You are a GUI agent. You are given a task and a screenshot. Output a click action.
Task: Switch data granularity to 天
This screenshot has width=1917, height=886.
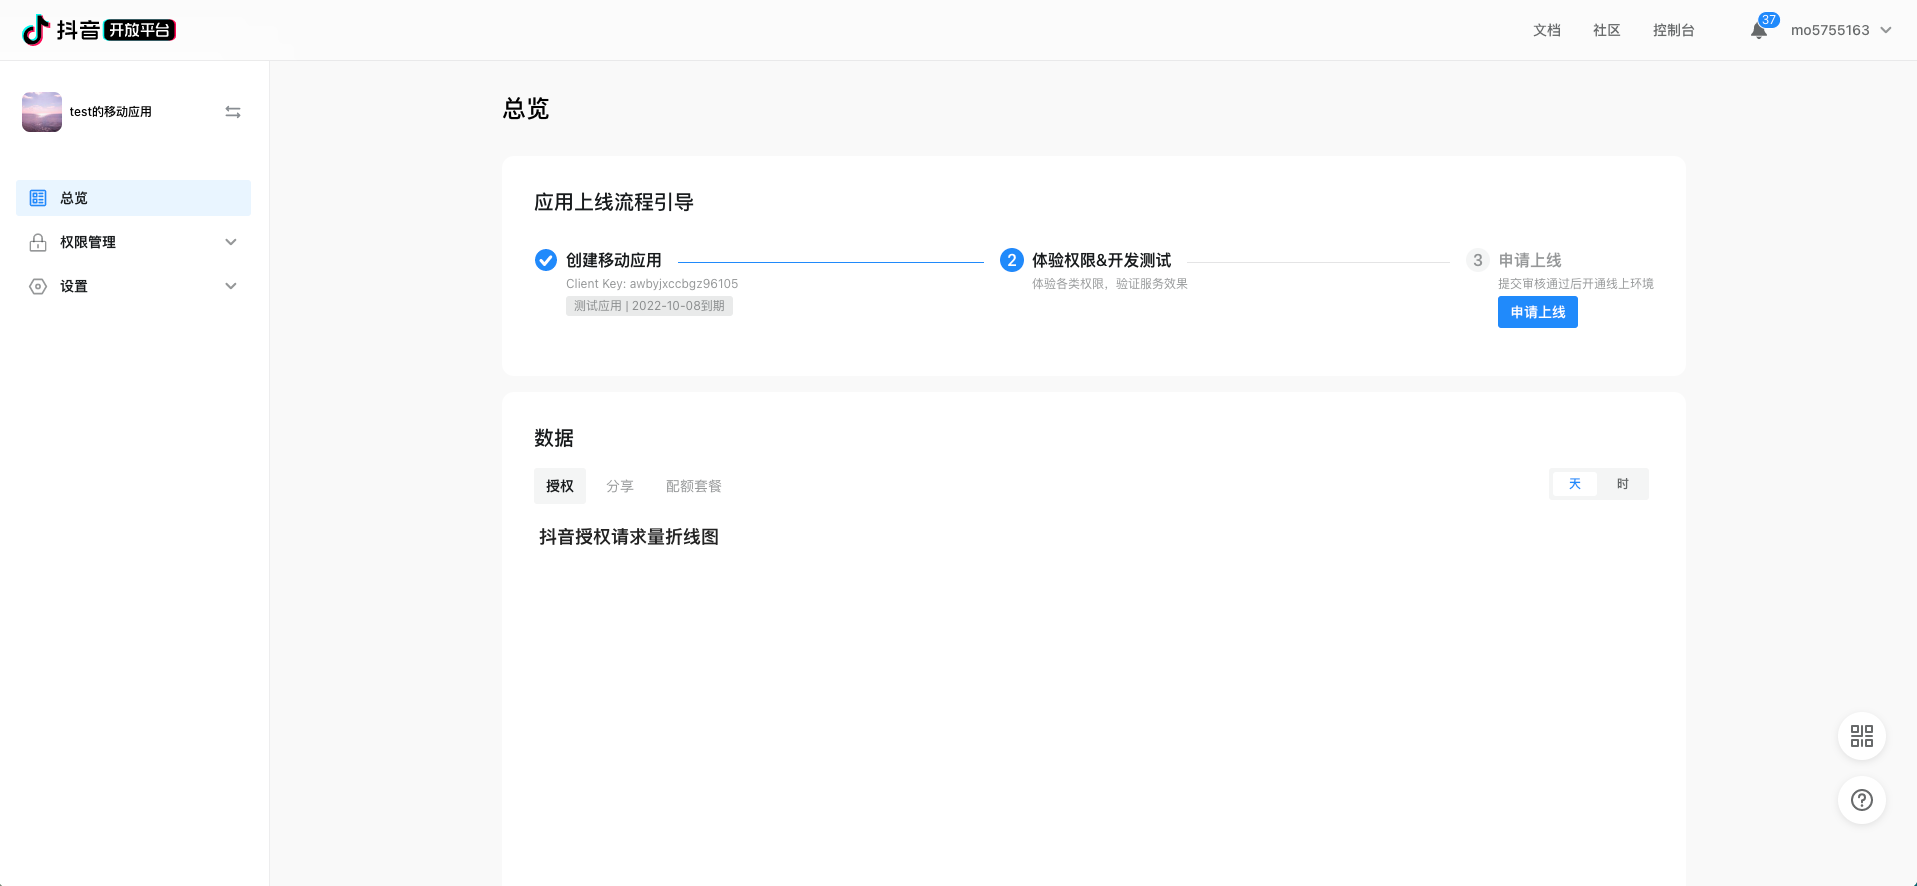pyautogui.click(x=1575, y=484)
